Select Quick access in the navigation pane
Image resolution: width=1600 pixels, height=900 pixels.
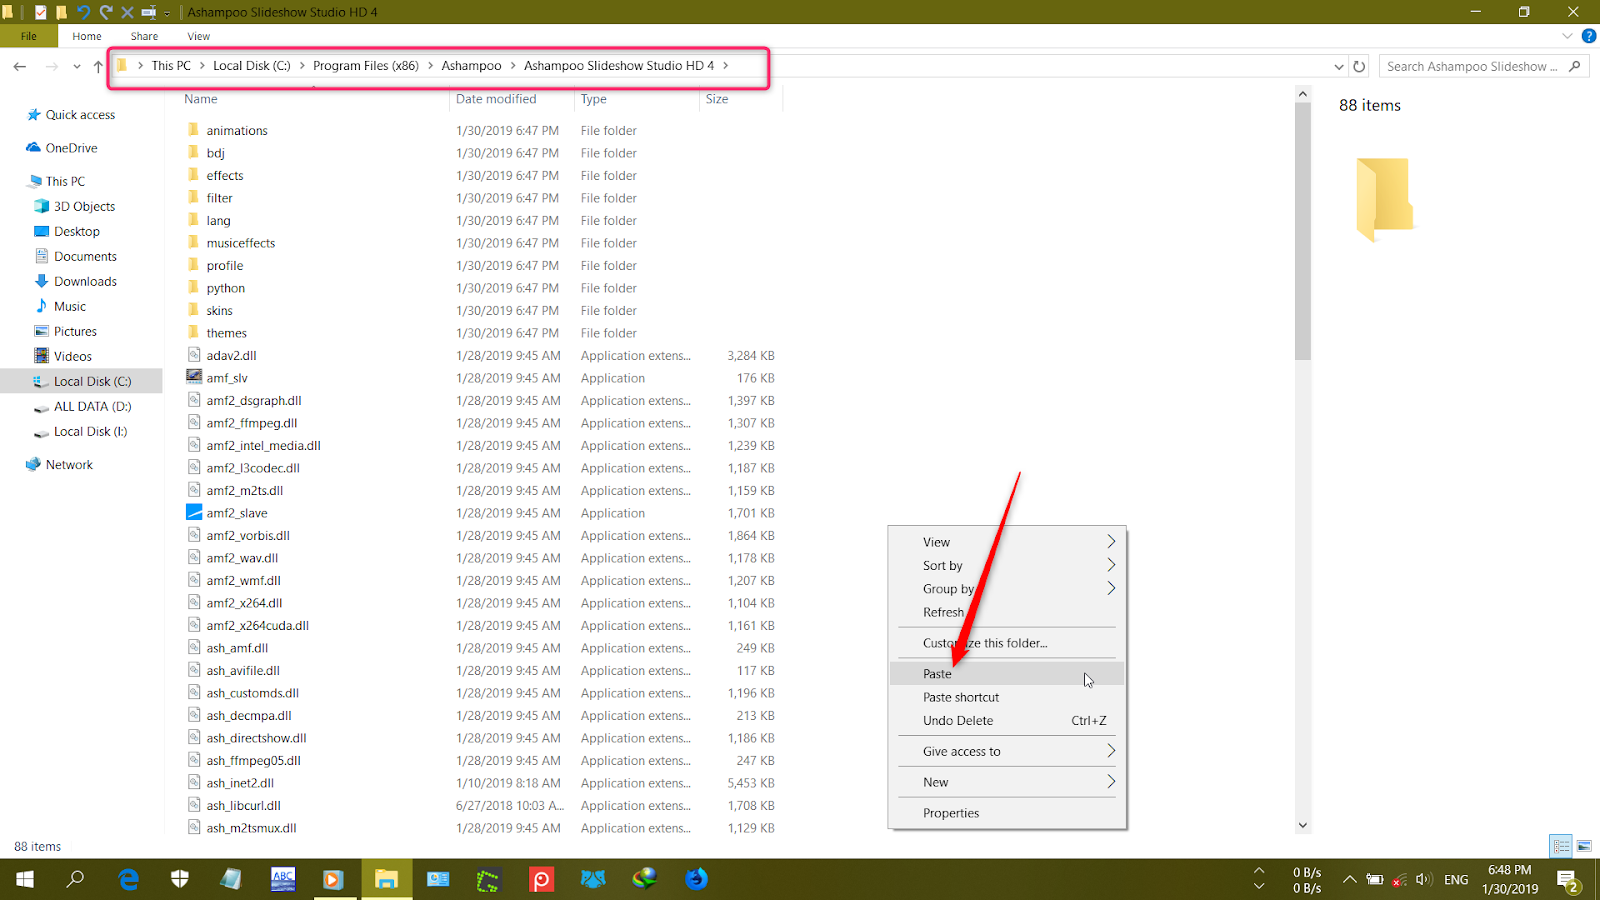[x=80, y=115]
